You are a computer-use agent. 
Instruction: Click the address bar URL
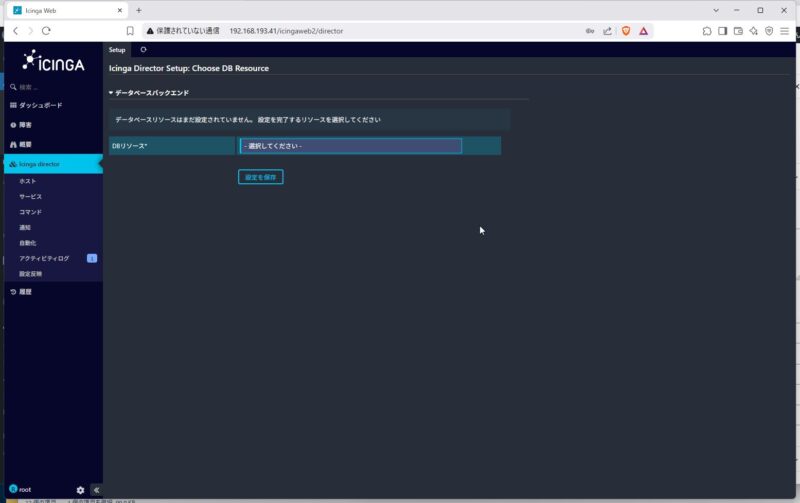pos(286,31)
